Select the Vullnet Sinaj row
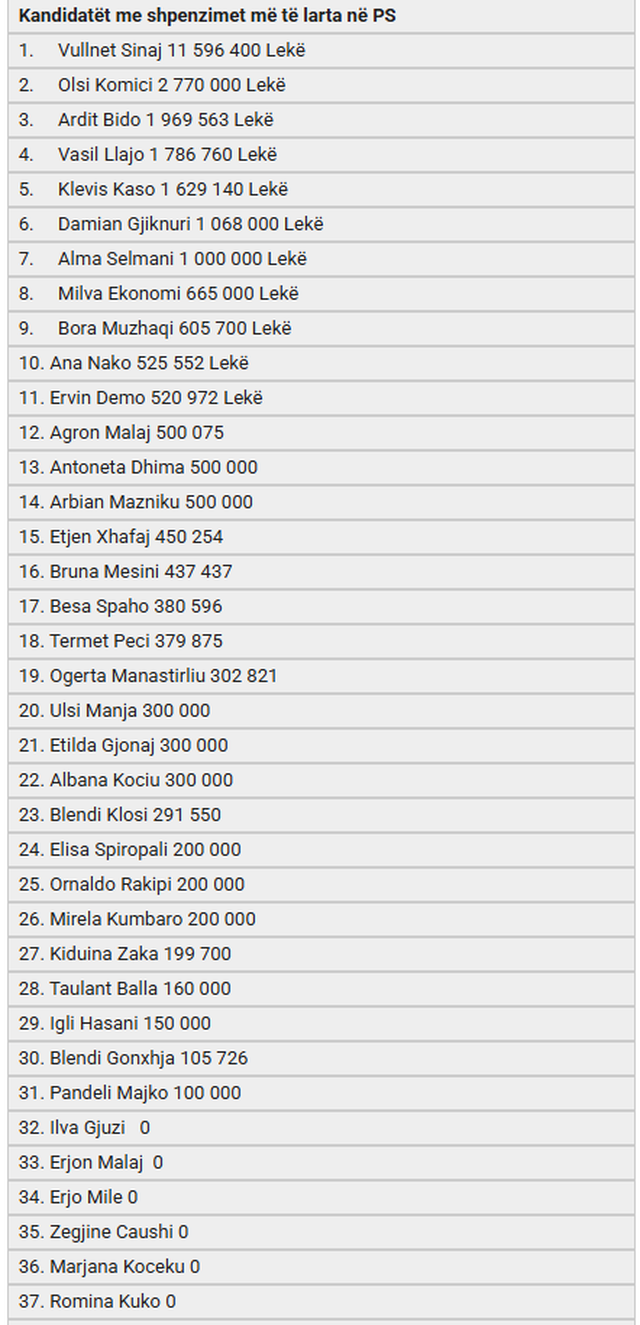Image resolution: width=640 pixels, height=1325 pixels. click(x=320, y=50)
